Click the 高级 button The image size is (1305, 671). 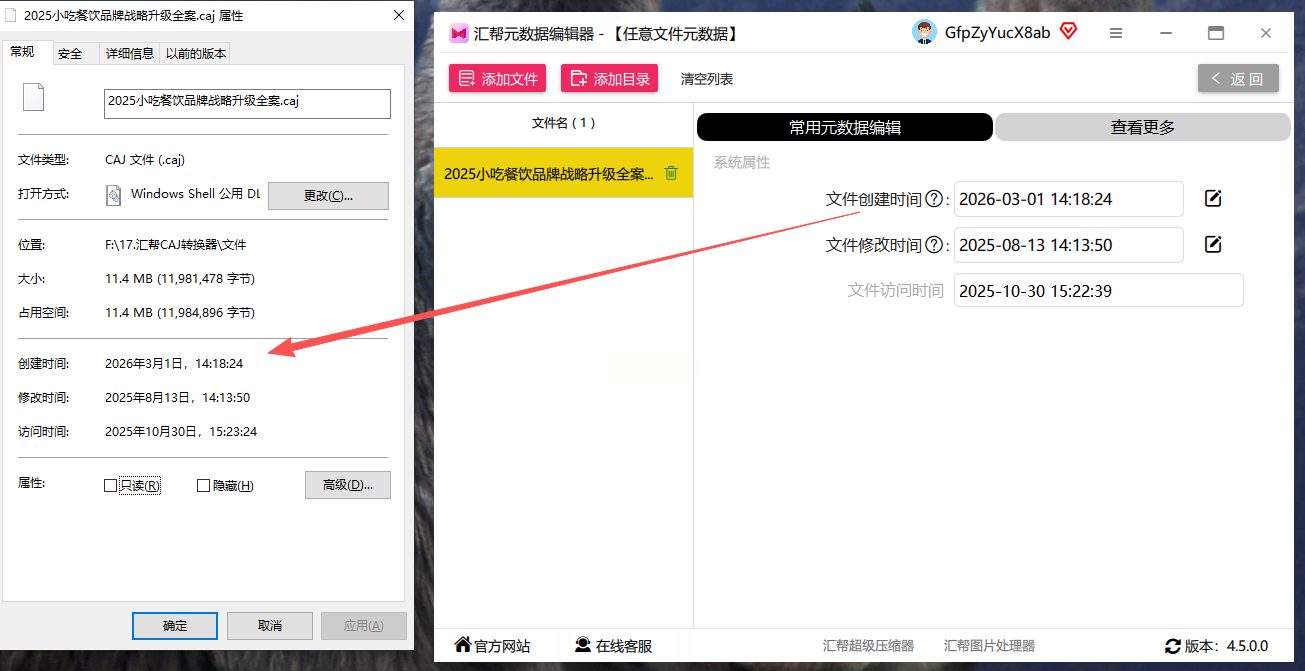[x=348, y=485]
